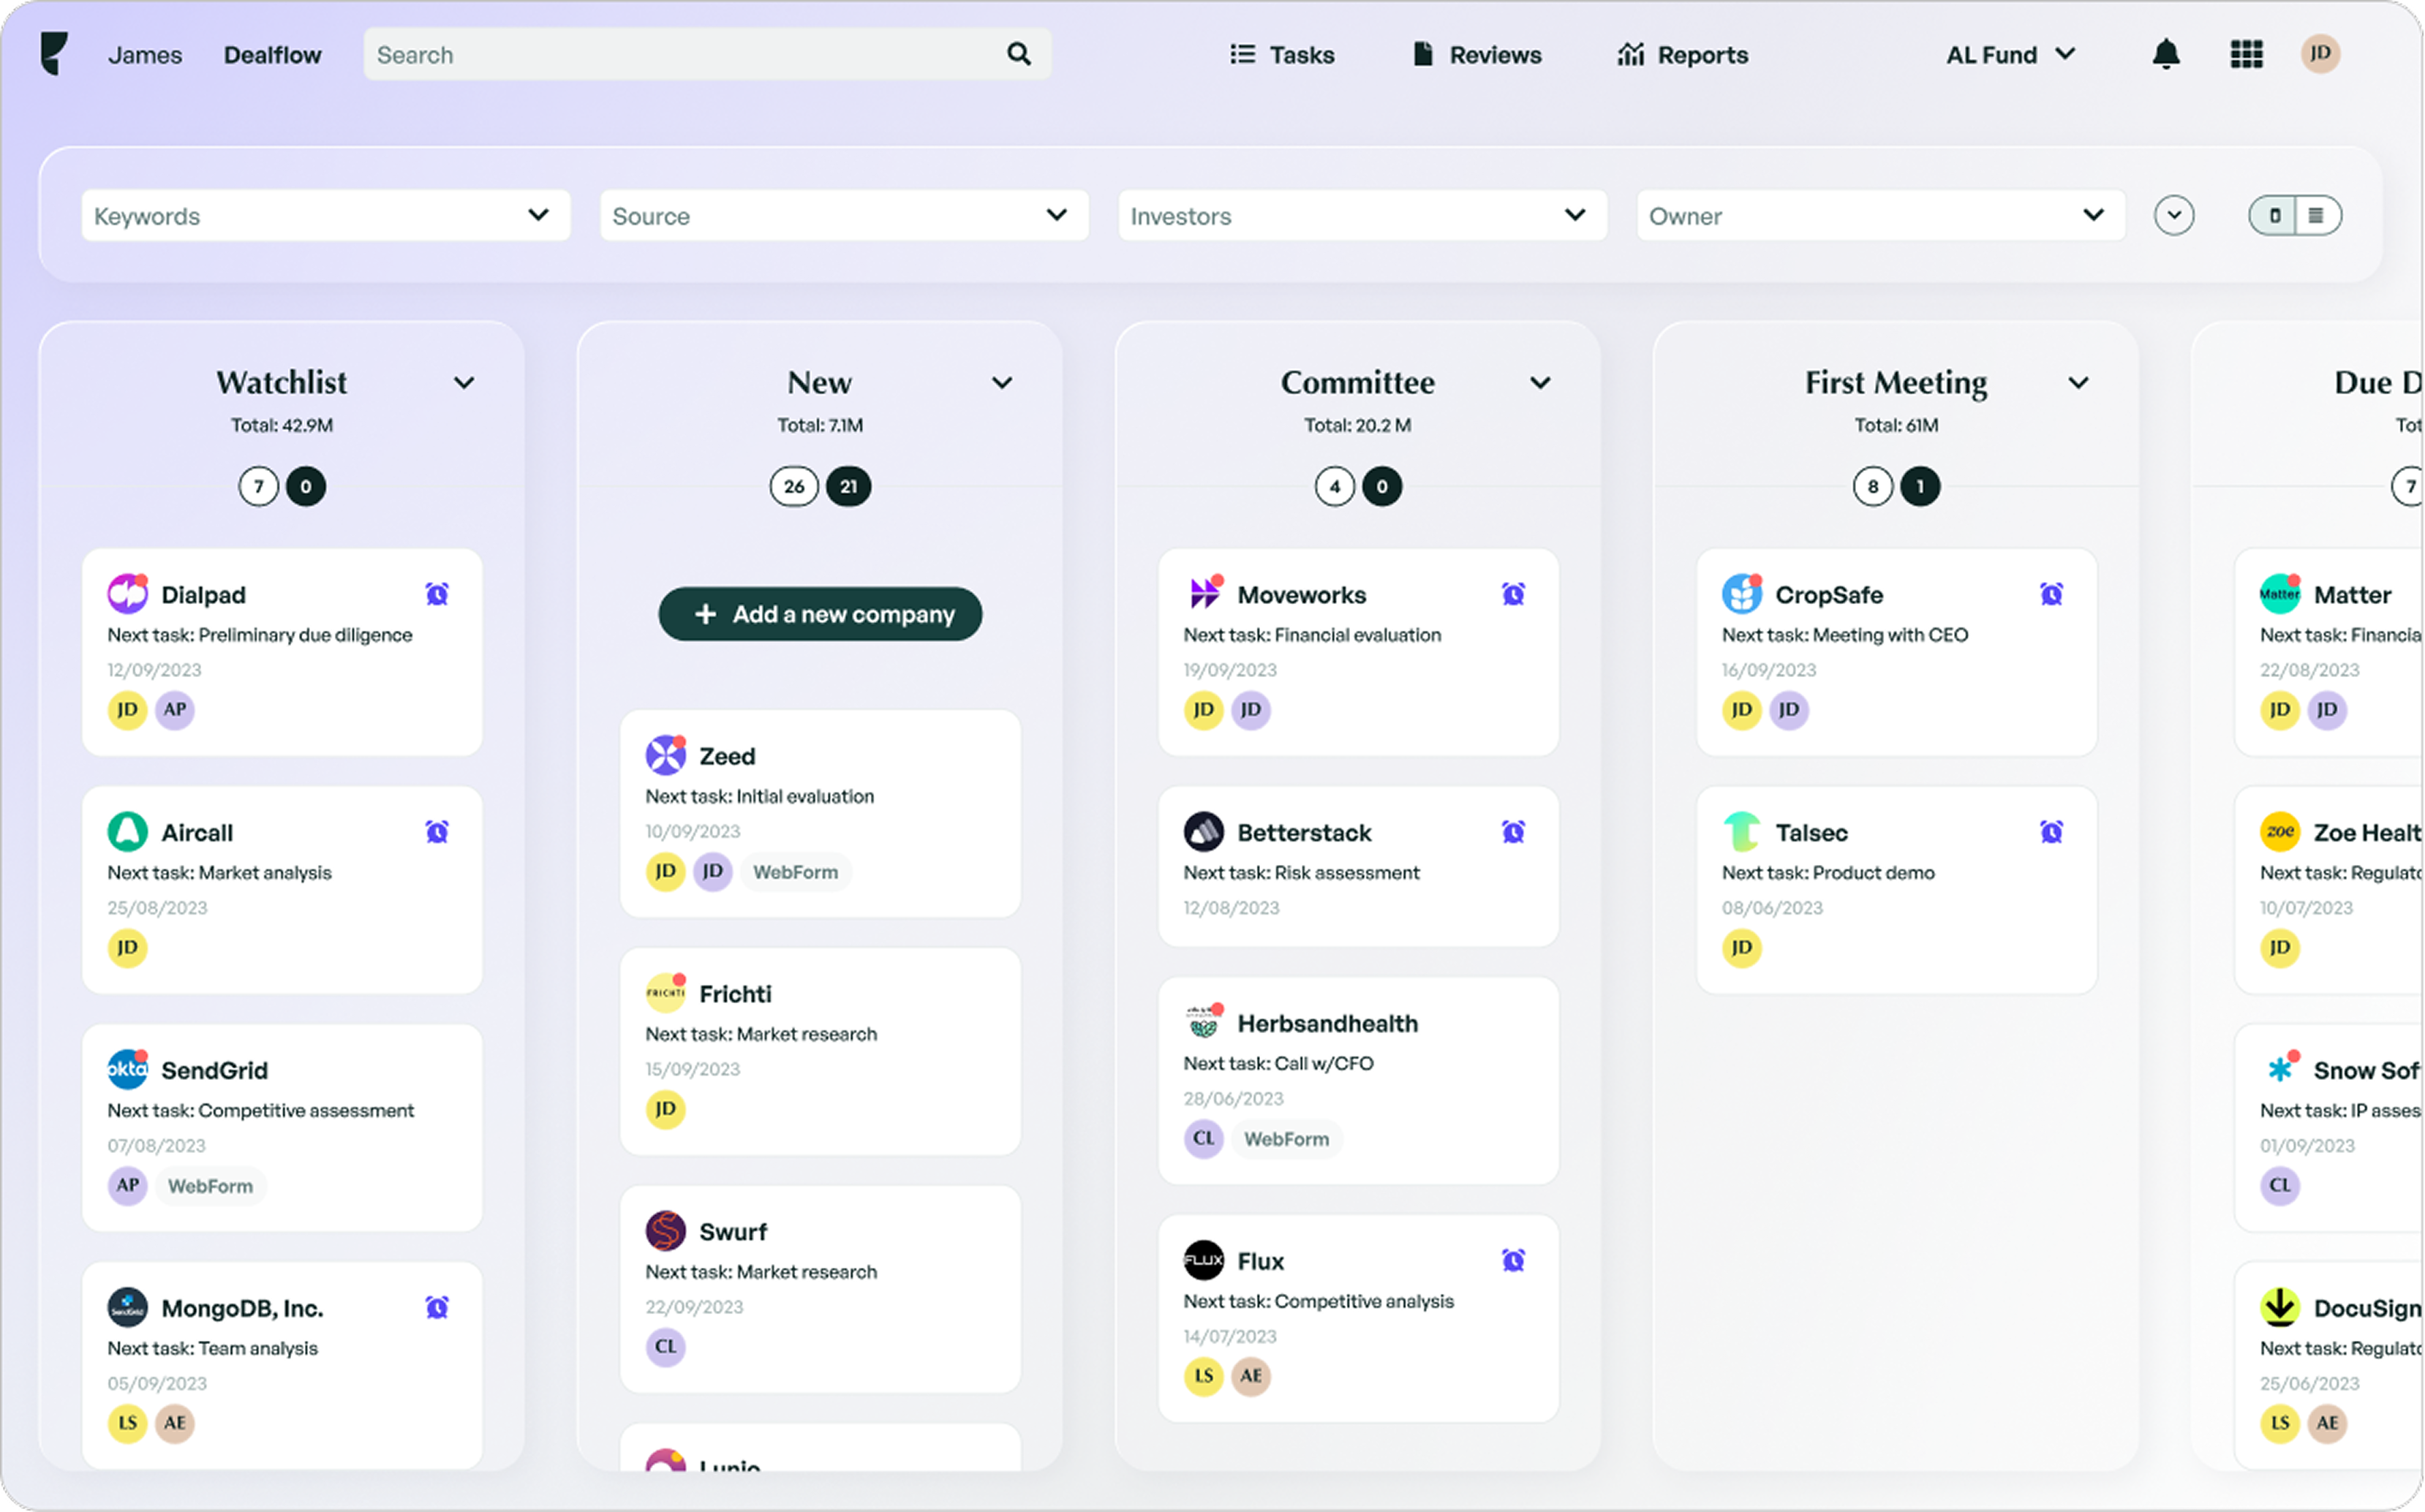Click the alarm icon on the Moveworks card
The image size is (2425, 1512).
1514,593
